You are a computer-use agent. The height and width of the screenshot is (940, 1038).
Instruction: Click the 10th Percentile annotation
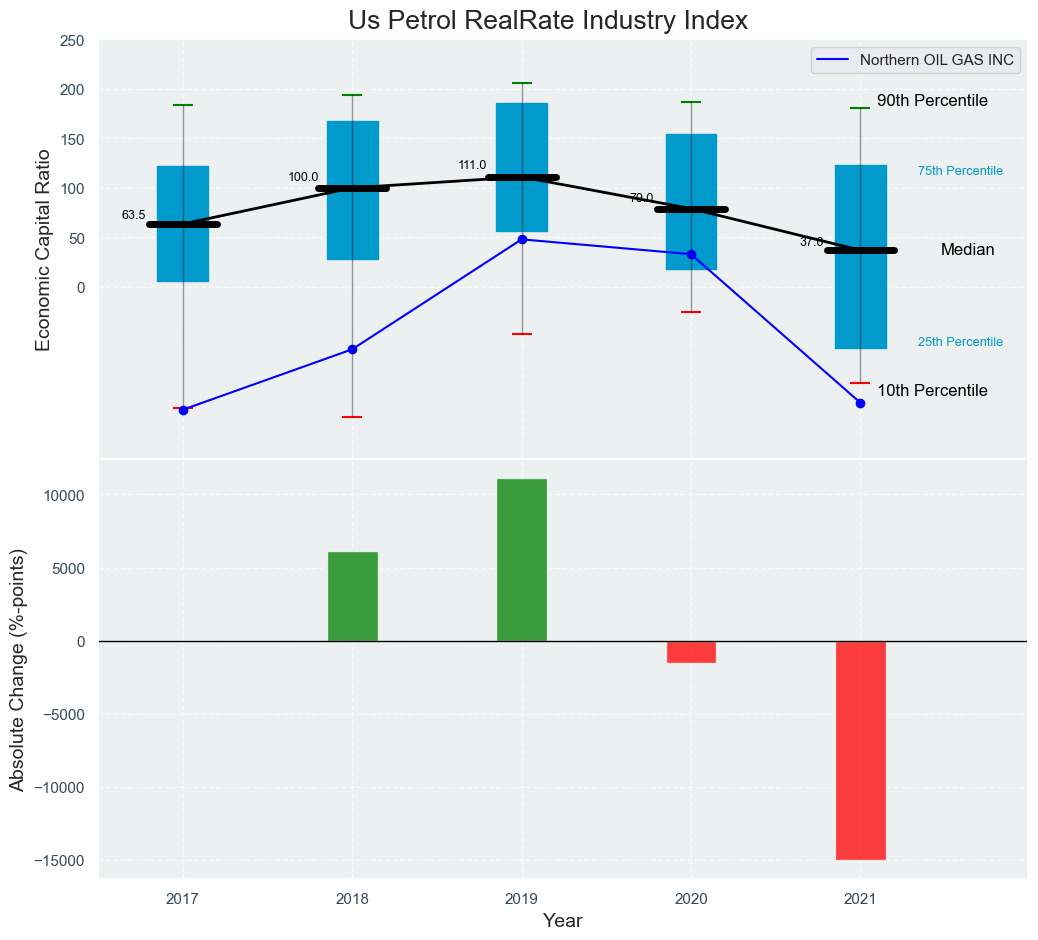coord(932,391)
